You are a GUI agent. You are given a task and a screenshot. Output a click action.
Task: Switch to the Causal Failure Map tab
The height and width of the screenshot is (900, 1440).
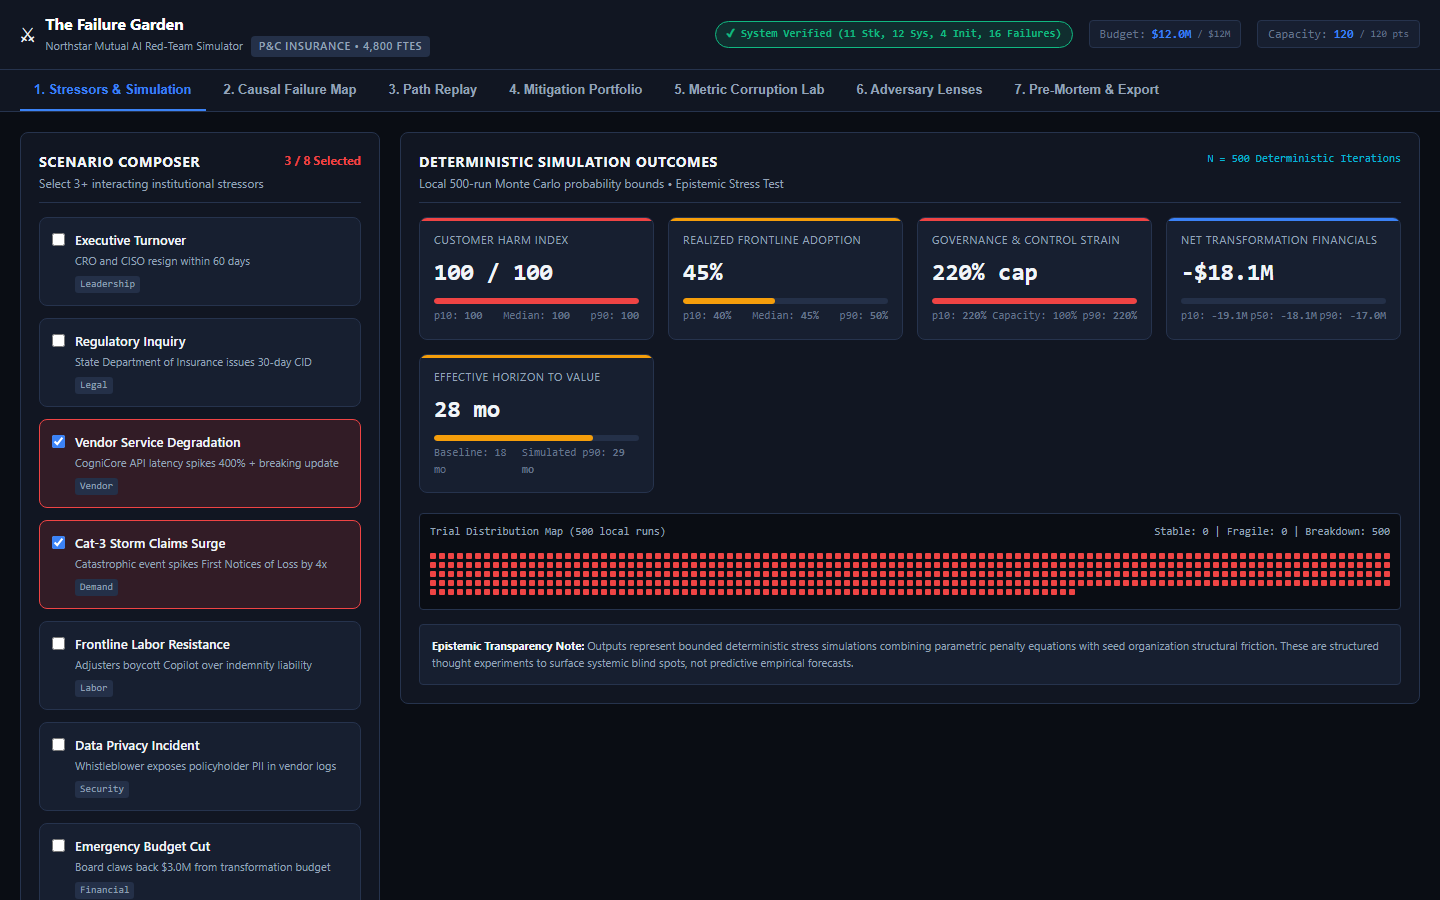pos(290,90)
